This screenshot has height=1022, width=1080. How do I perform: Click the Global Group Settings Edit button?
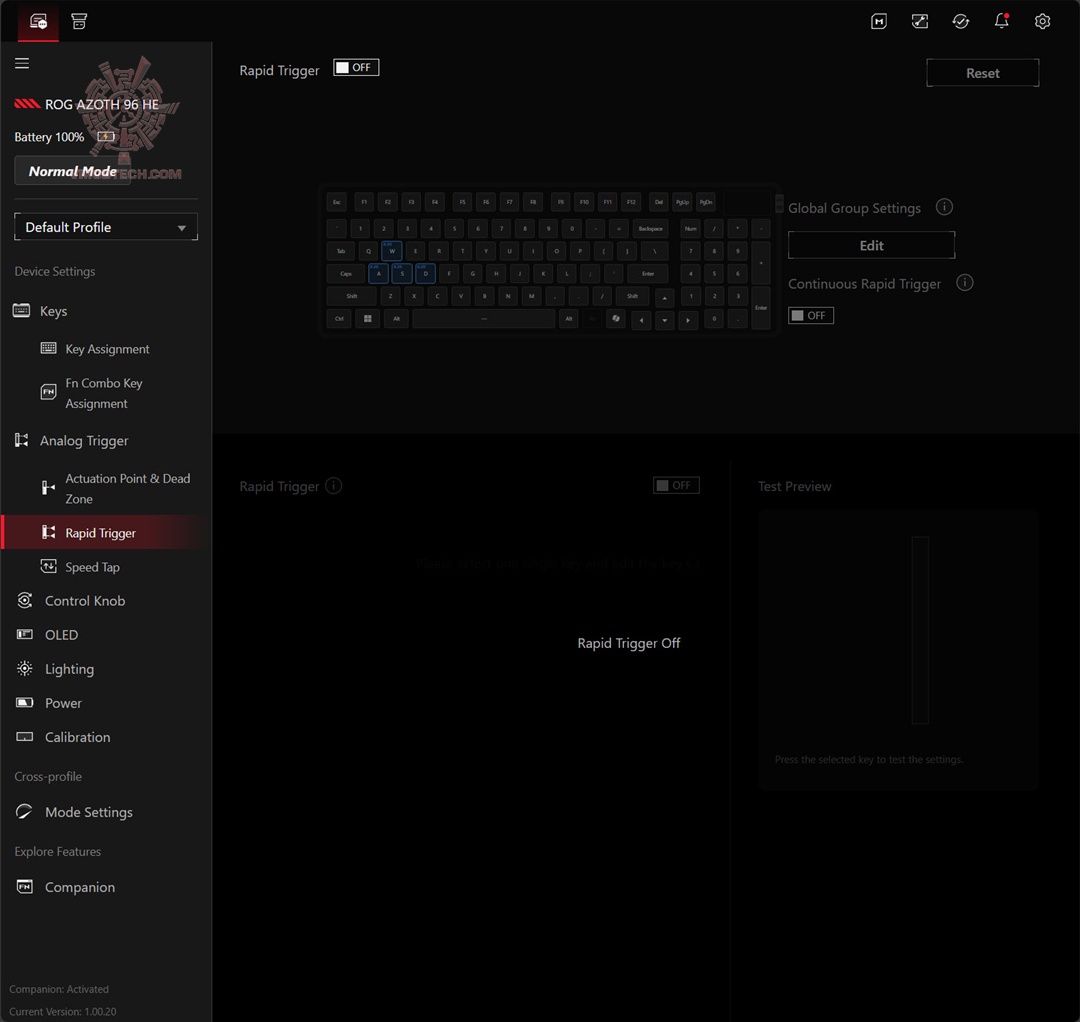[871, 245]
